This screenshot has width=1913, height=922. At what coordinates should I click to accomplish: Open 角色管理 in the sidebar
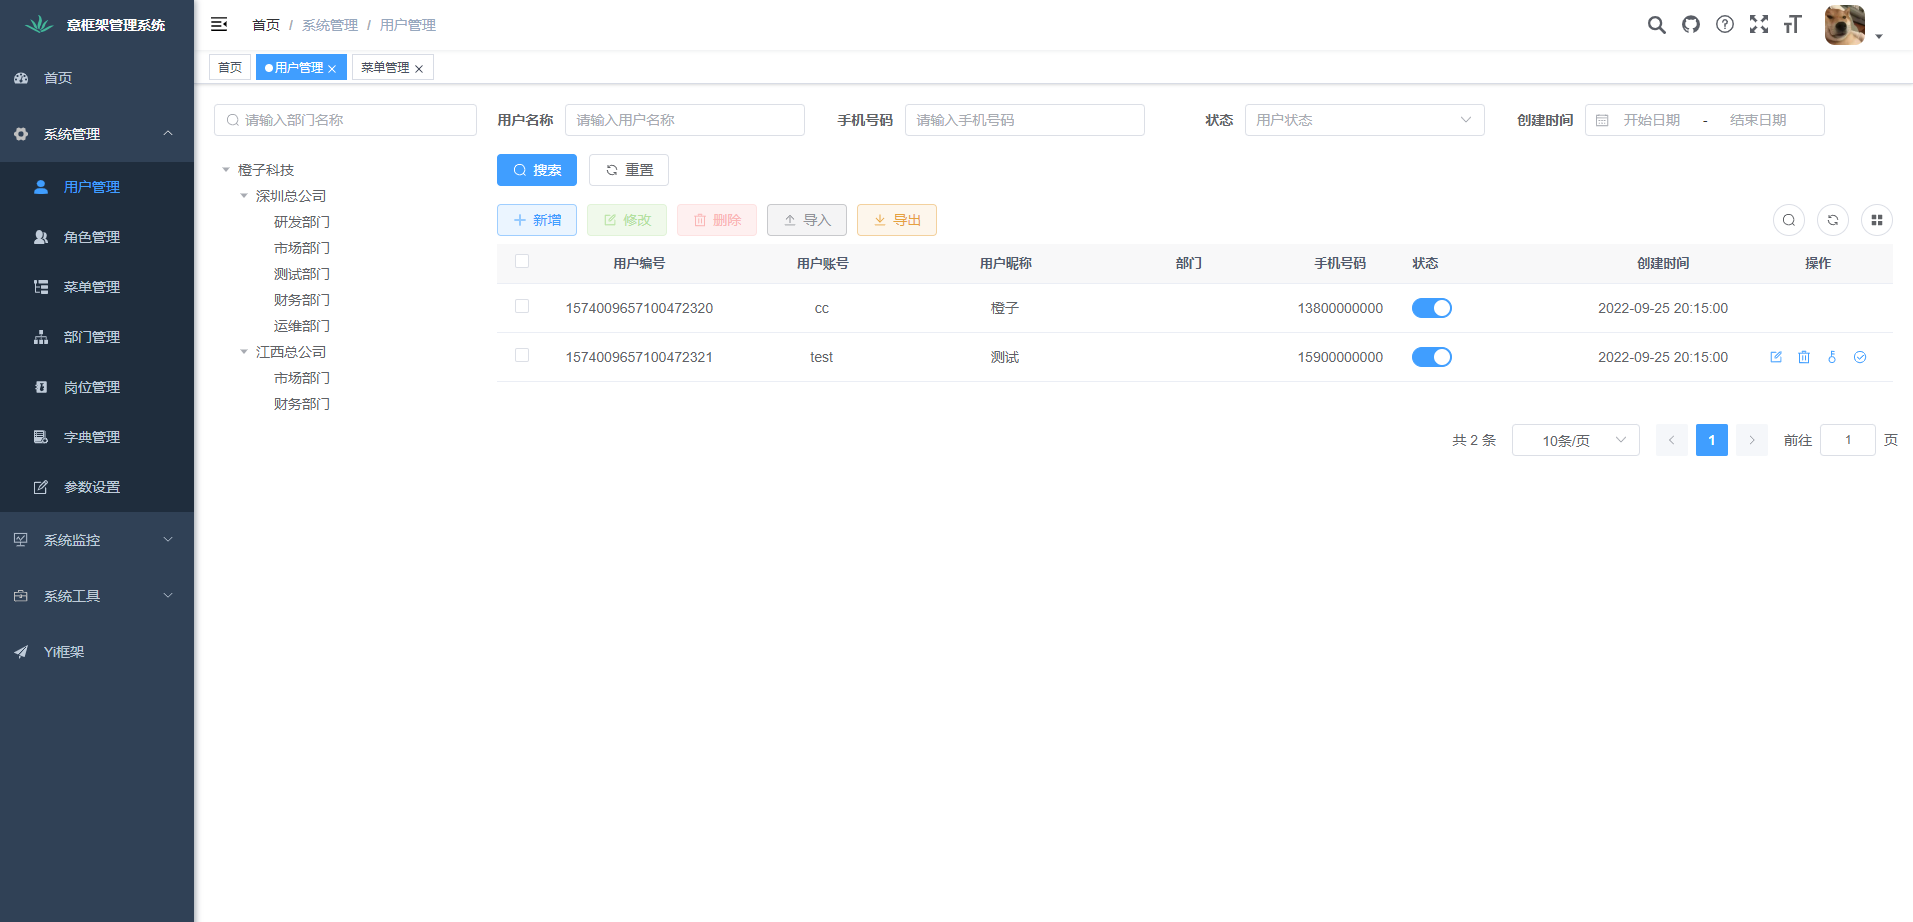coord(91,237)
